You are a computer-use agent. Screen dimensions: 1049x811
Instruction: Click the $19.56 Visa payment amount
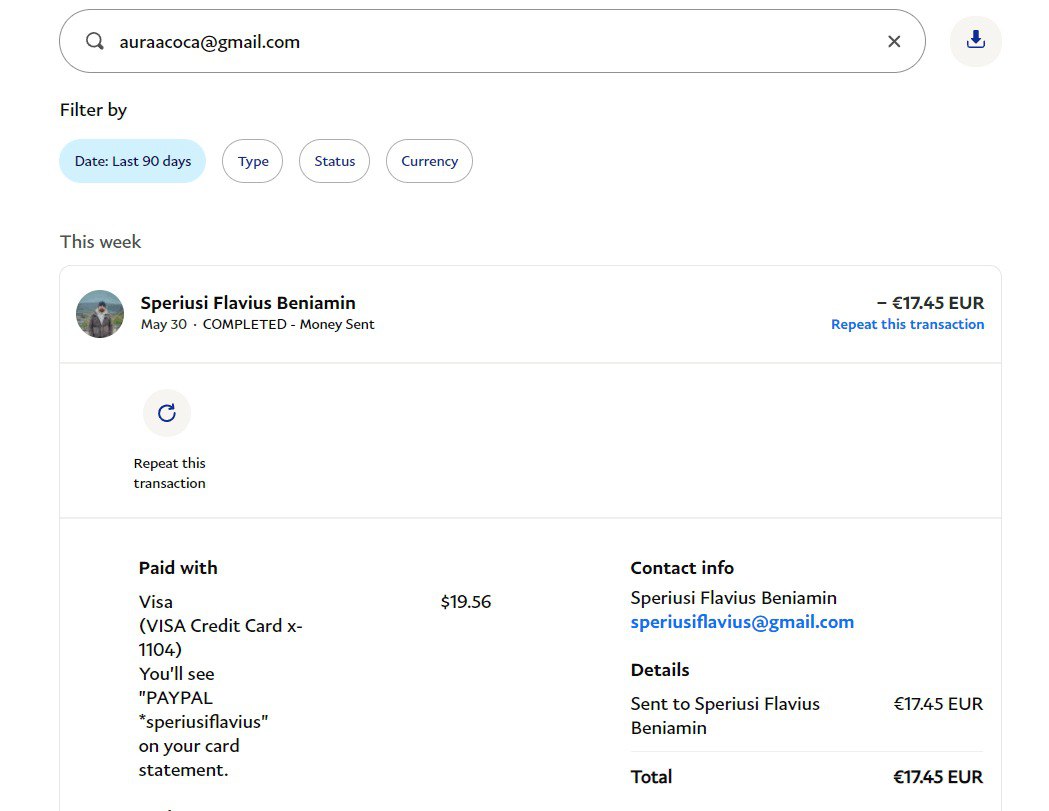465,602
